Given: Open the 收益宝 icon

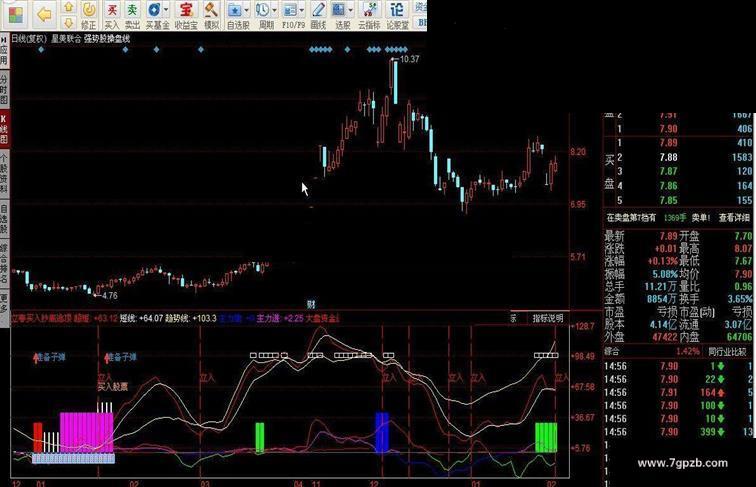Looking at the screenshot, I should (x=186, y=10).
